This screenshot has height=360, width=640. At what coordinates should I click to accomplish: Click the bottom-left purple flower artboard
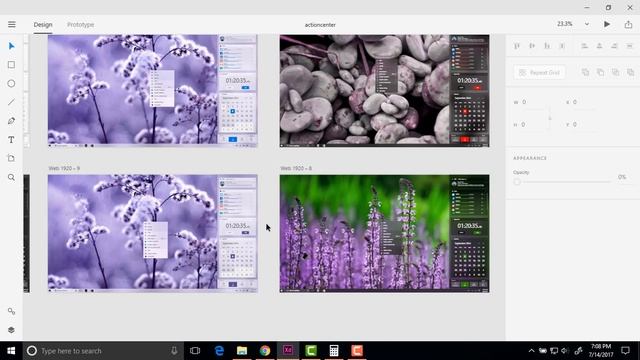click(x=153, y=233)
